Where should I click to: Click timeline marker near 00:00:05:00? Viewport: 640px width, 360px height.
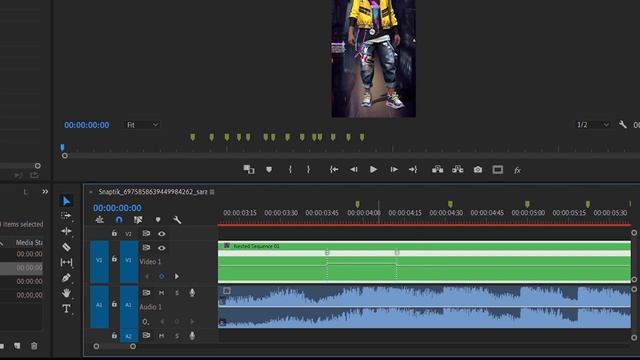[x=527, y=204]
